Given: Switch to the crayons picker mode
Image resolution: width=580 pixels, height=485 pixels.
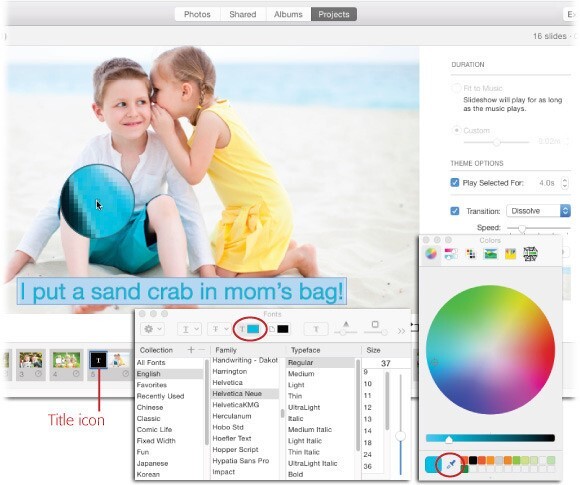Looking at the screenshot, I should tap(510, 254).
